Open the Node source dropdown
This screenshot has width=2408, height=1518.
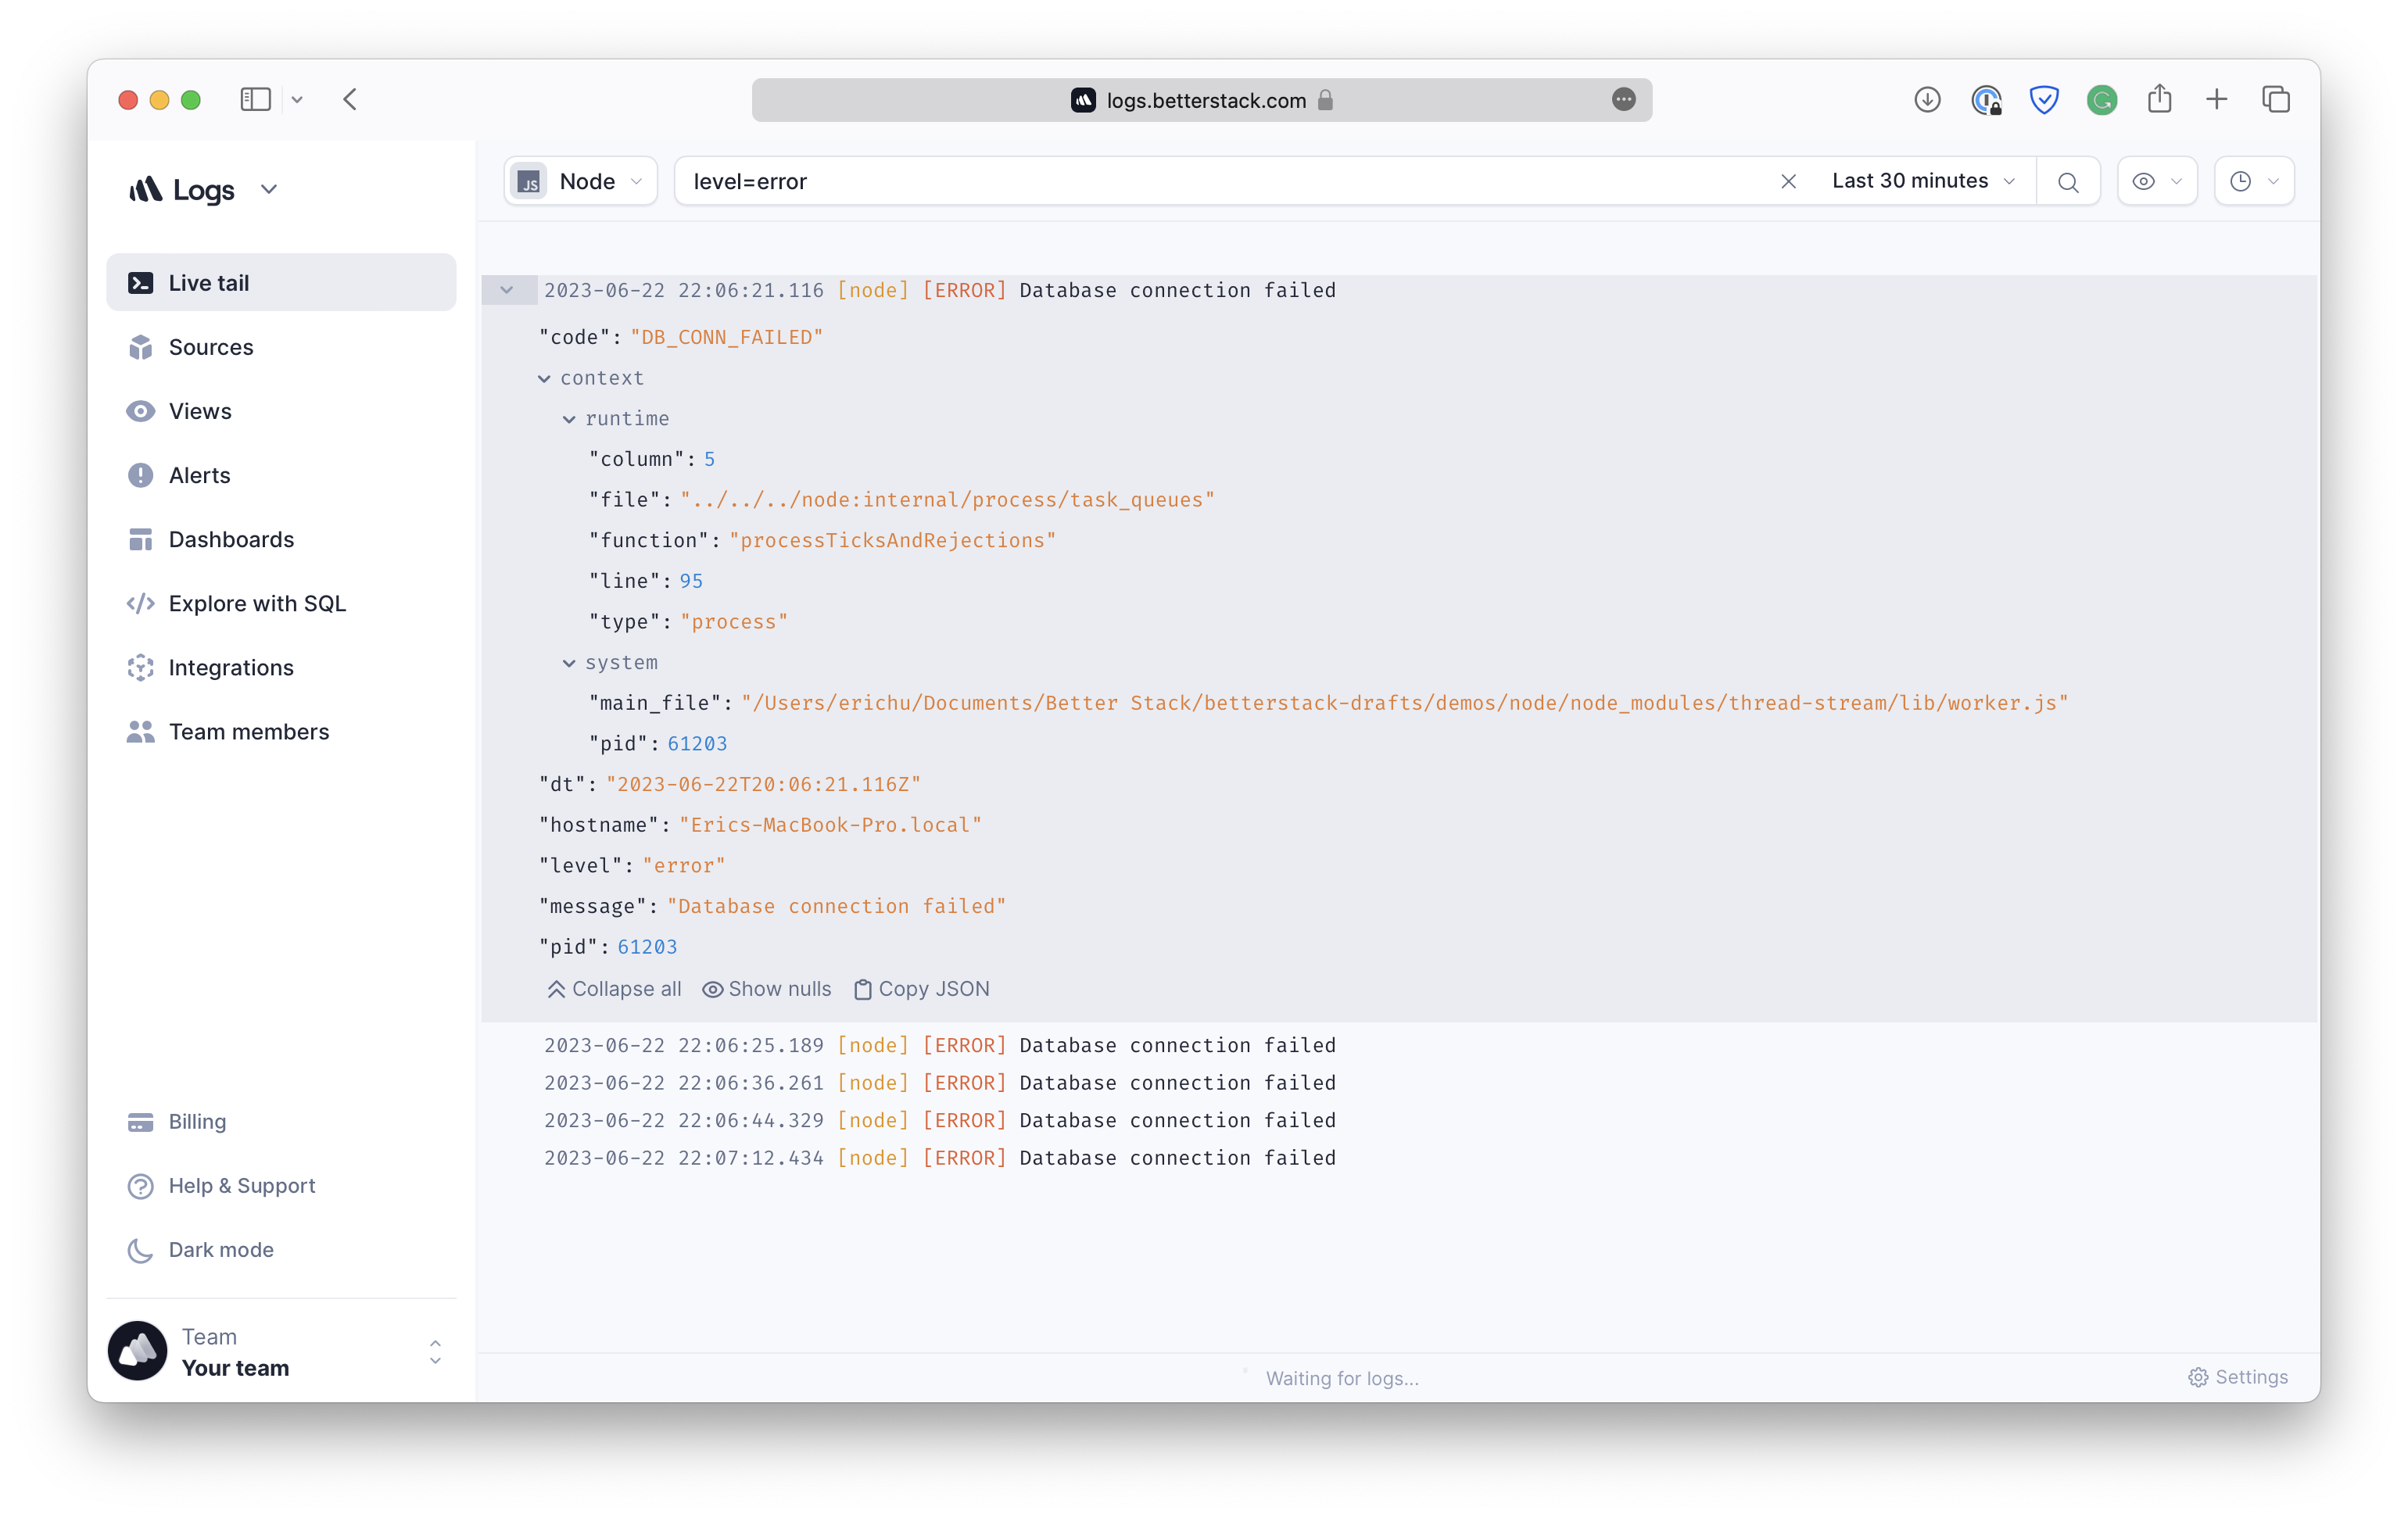(580, 181)
